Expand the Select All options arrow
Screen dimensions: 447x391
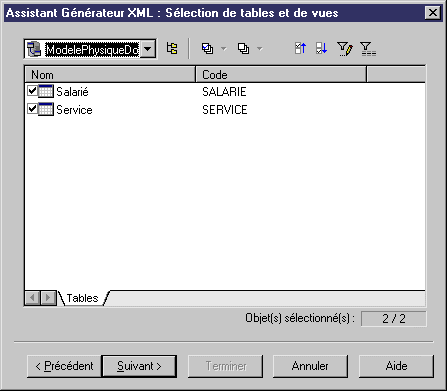(224, 49)
